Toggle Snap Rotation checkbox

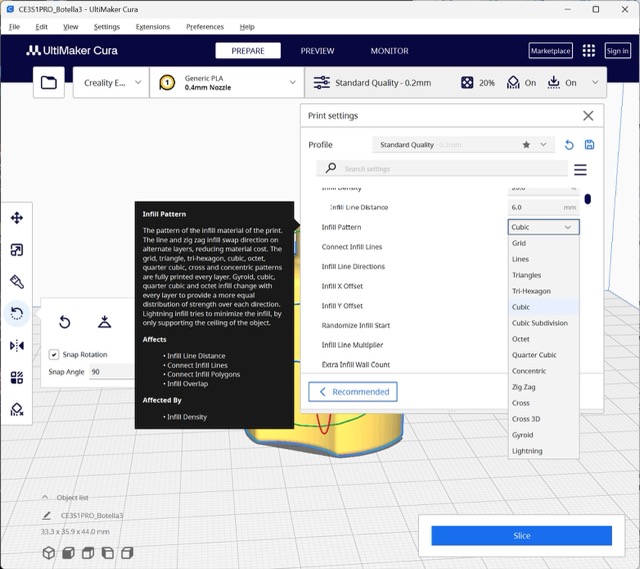[x=54, y=354]
